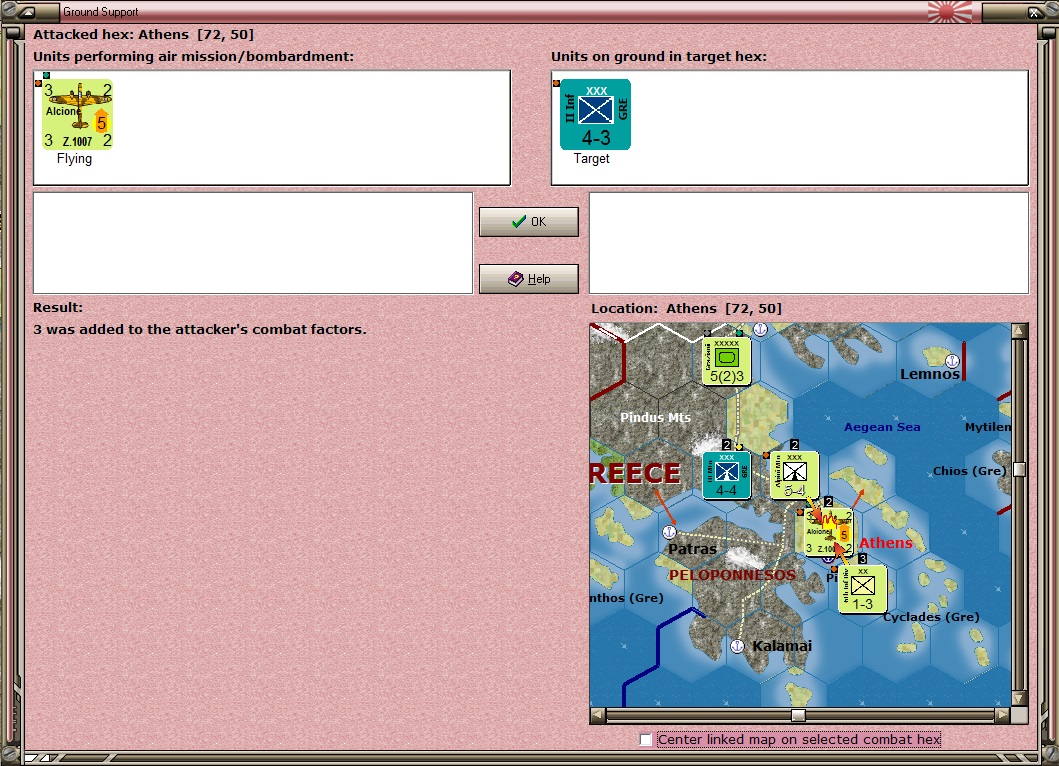Click the 5(2)3 army counter on map
Screen dimensions: 1059x766
727,361
